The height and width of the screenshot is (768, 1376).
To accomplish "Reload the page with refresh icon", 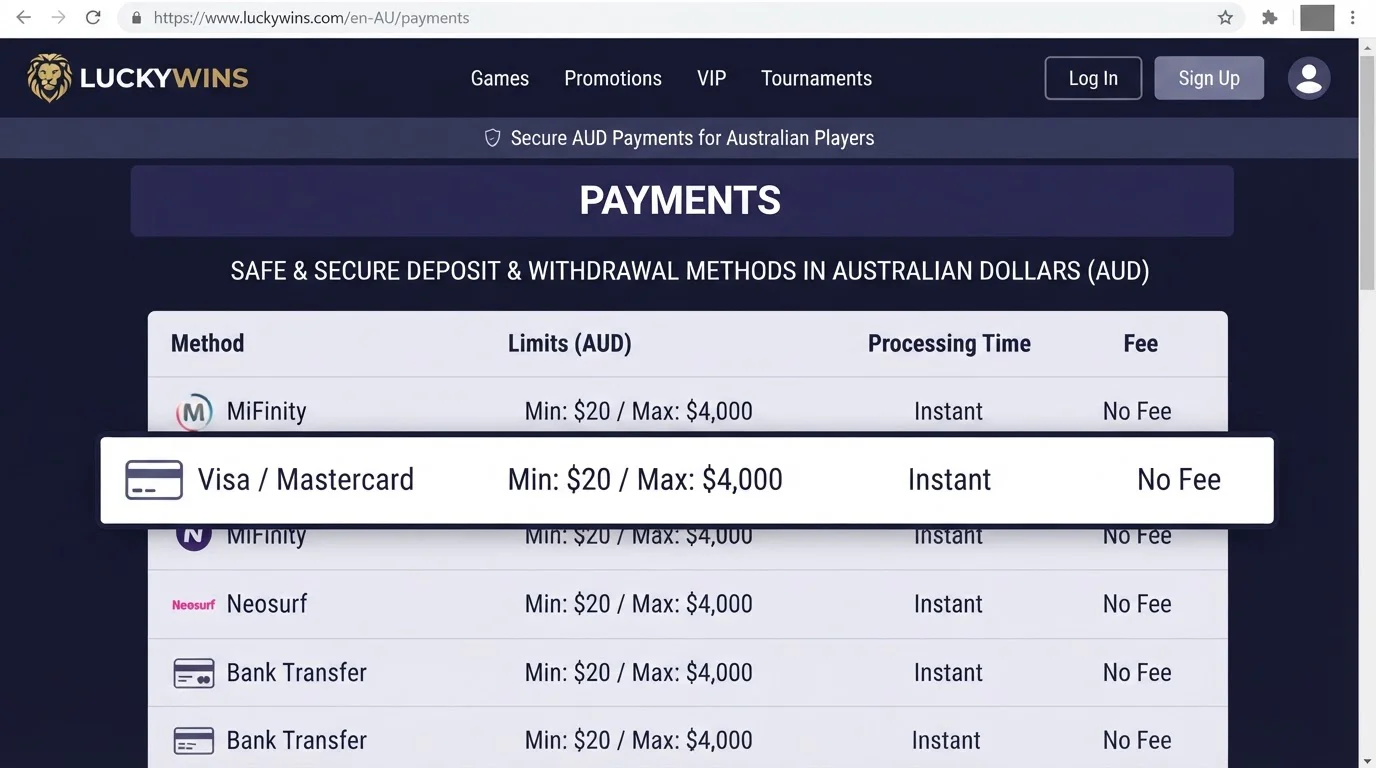I will [x=93, y=18].
